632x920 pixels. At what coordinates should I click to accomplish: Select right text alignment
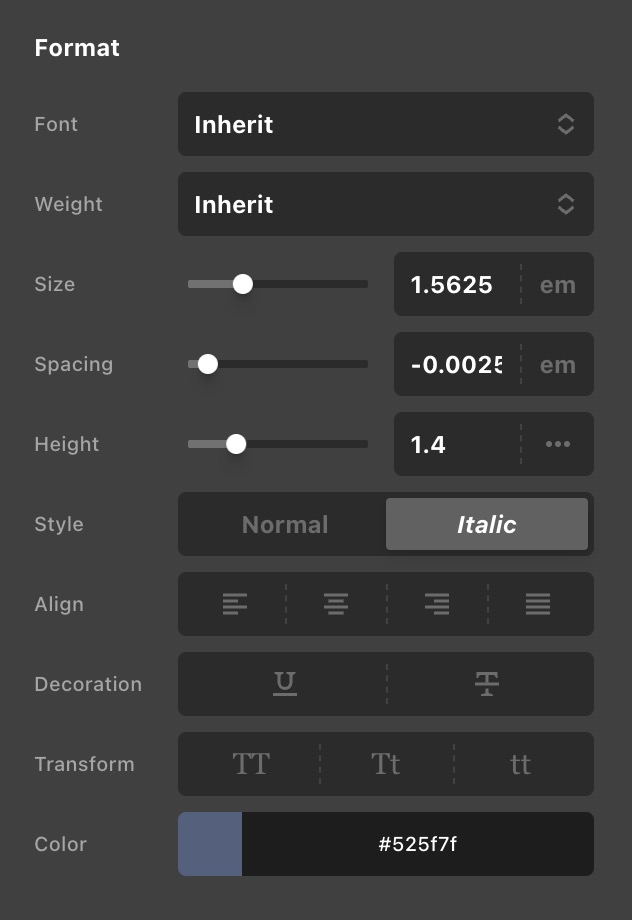(435, 604)
